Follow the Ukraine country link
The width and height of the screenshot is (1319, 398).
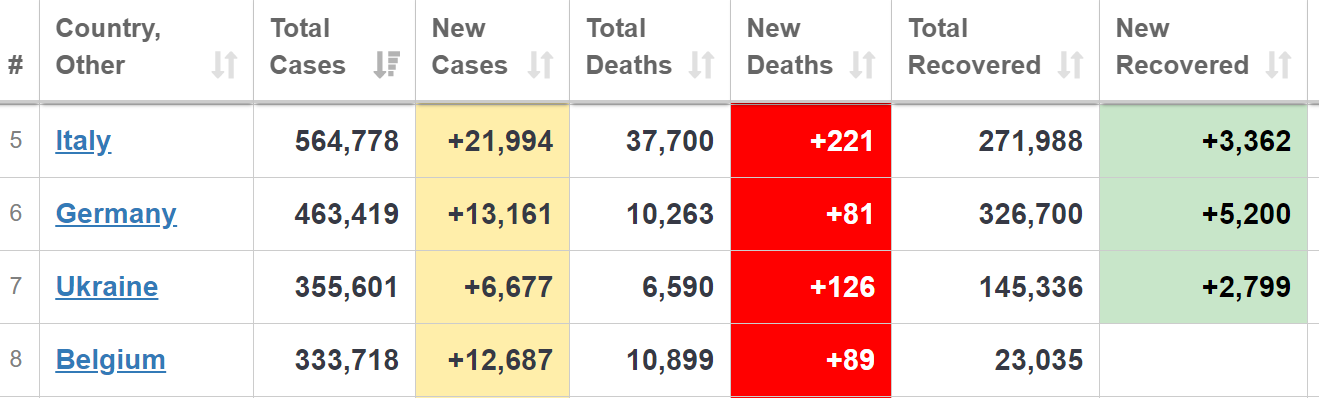click(x=107, y=287)
